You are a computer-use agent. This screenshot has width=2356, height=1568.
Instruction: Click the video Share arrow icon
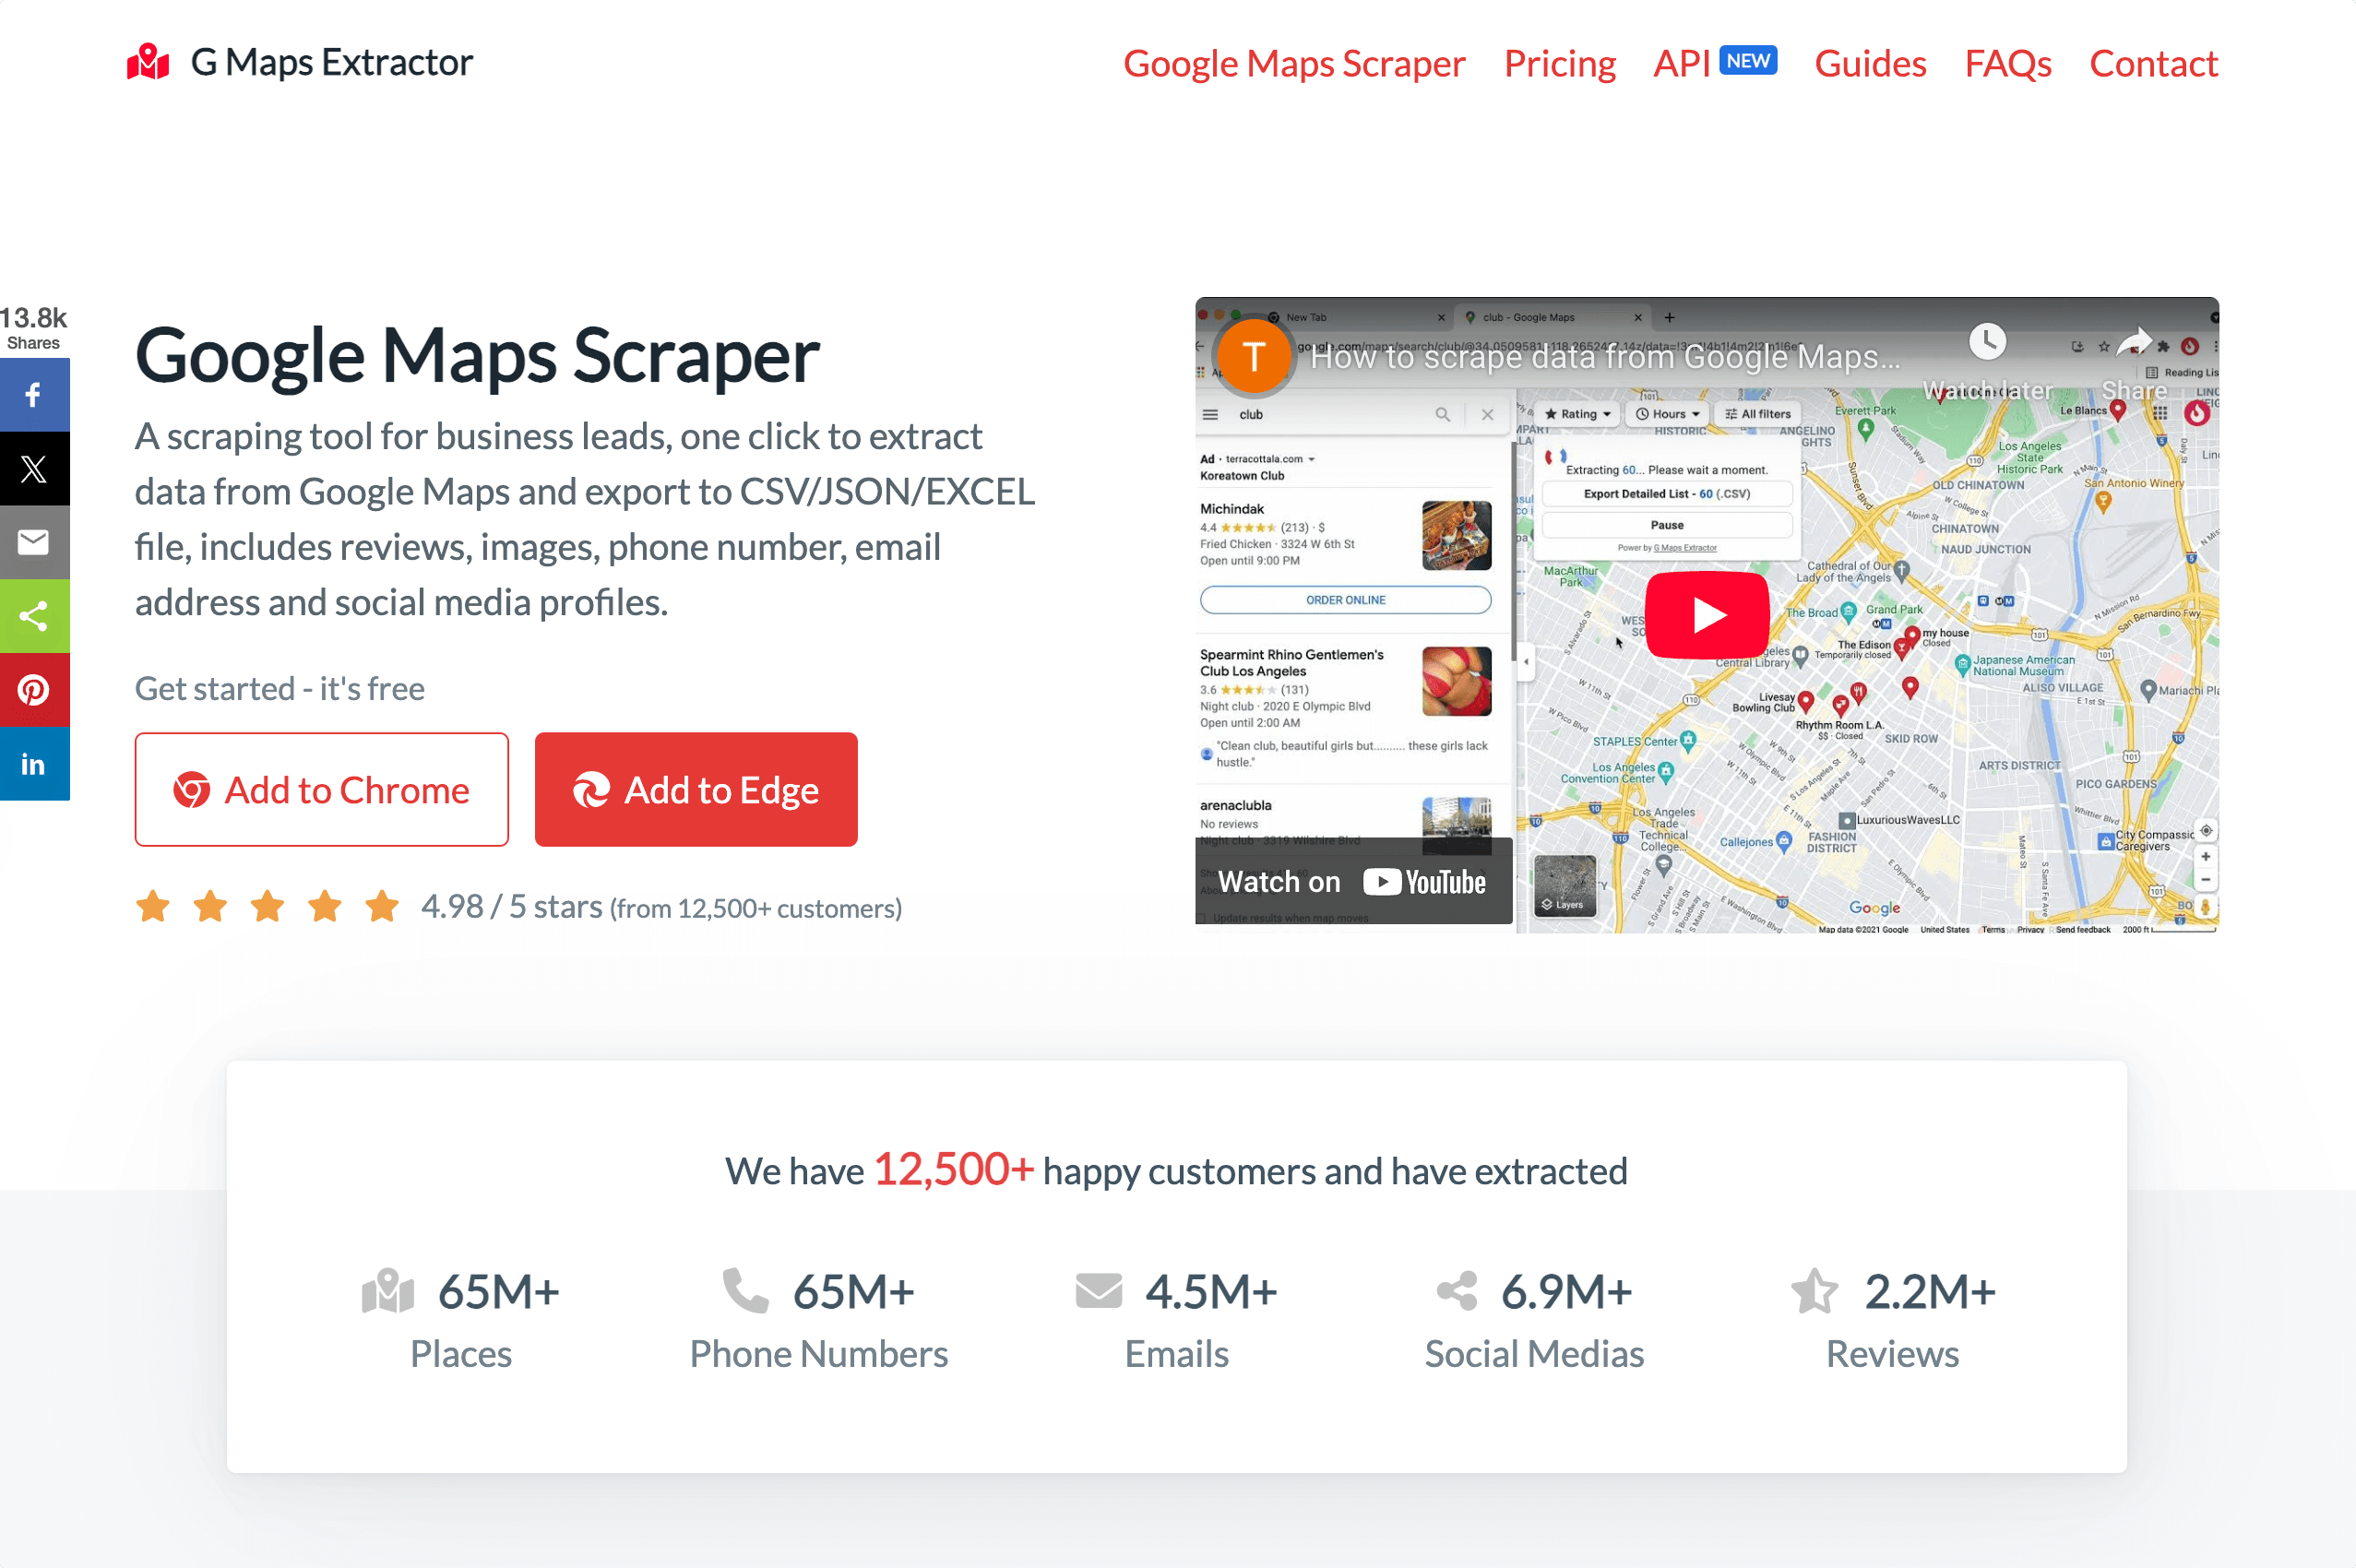click(2134, 342)
